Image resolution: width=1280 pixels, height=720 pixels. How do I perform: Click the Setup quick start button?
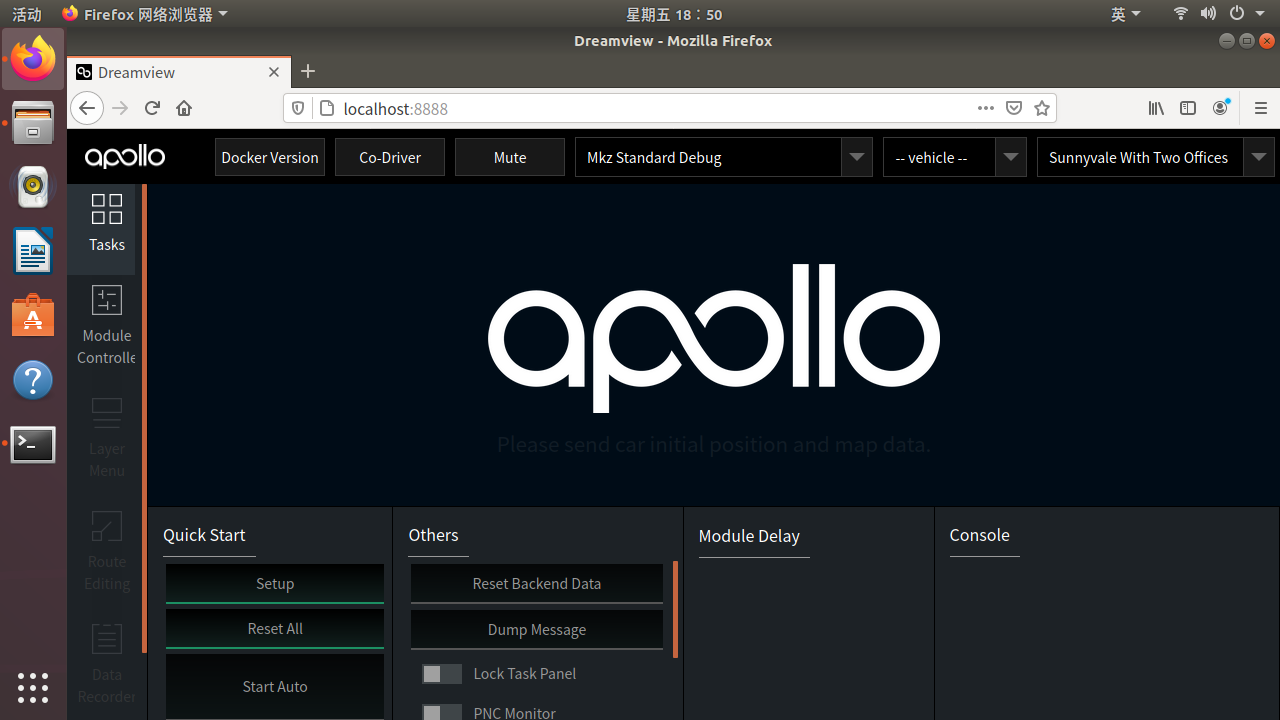(x=275, y=584)
